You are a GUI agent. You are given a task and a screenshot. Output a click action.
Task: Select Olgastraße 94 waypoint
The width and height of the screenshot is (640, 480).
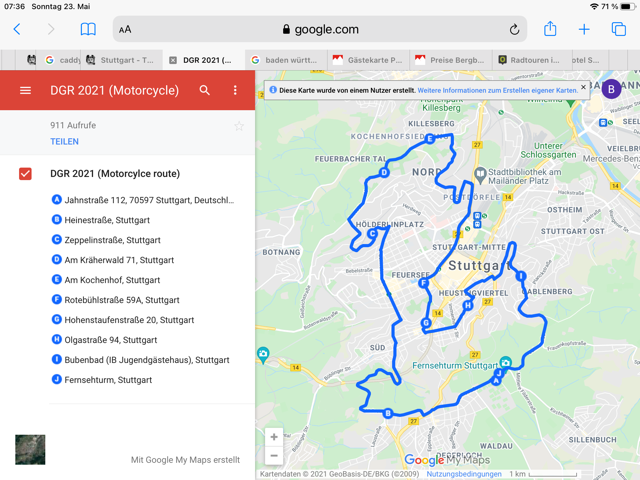pos(104,340)
